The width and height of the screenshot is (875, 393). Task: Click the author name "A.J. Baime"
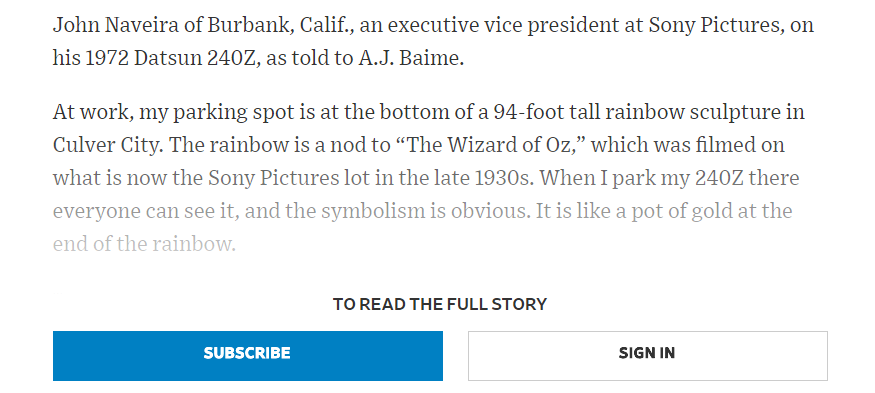(411, 58)
